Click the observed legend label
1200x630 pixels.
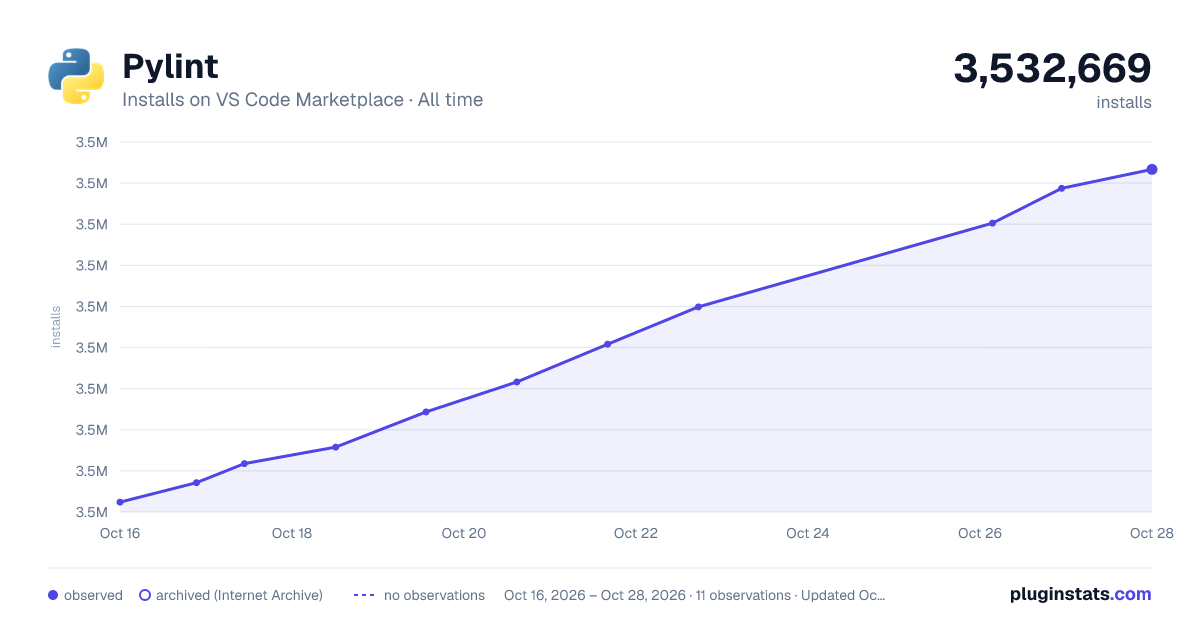coord(93,595)
